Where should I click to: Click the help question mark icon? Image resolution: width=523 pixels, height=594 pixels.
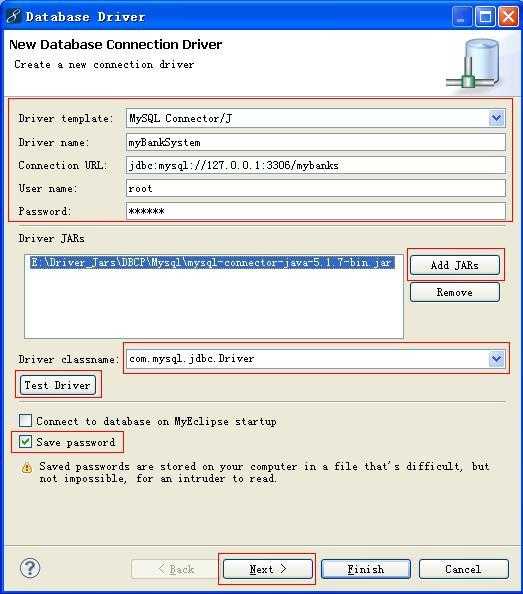(x=30, y=568)
